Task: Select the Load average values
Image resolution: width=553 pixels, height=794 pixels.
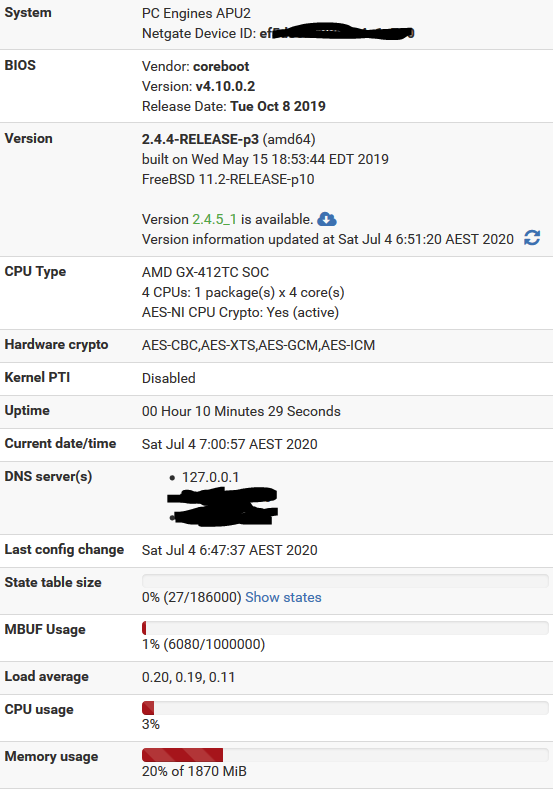Action: pyautogui.click(x=188, y=678)
